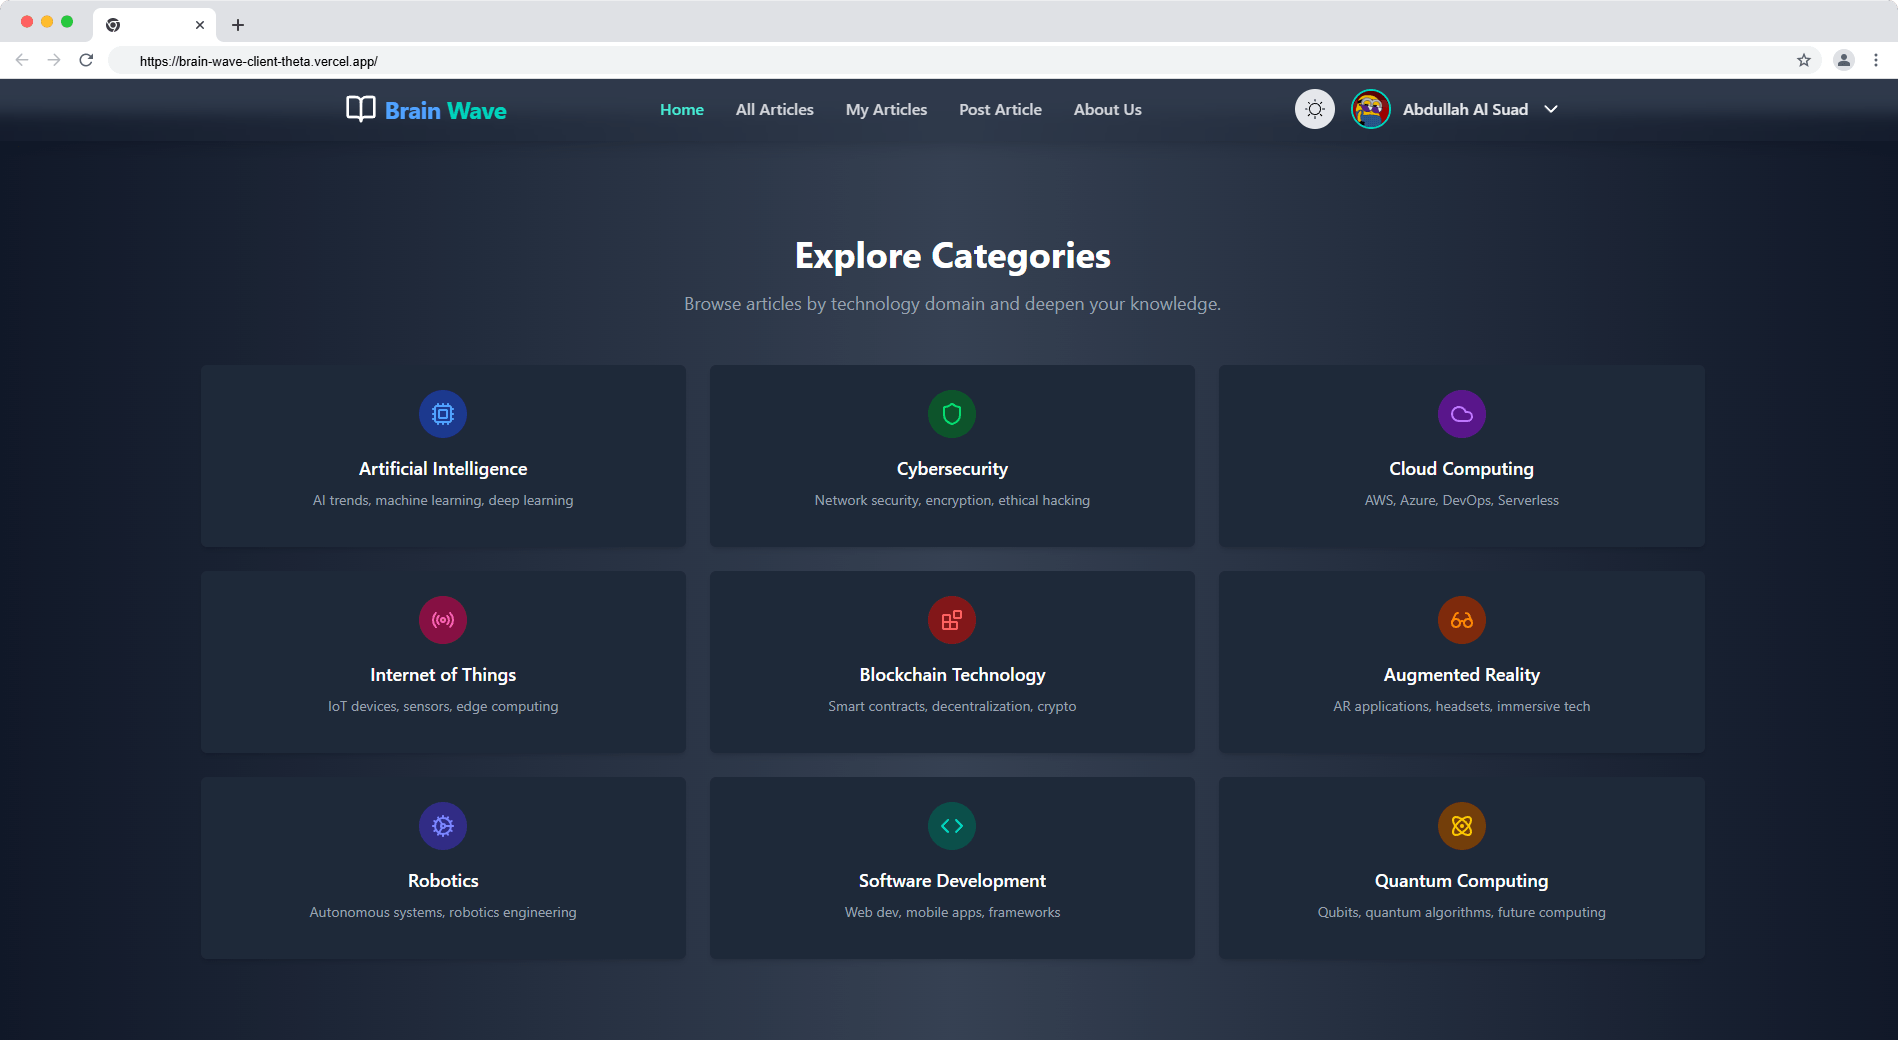Select the Home navigation link

[681, 110]
